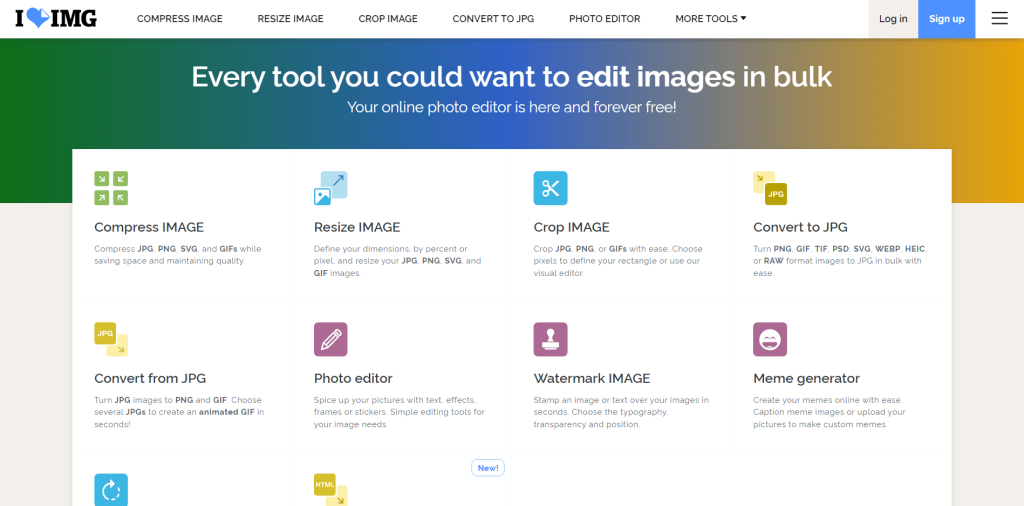
Task: Open the Watermark IMAGE card title
Action: 592,378
